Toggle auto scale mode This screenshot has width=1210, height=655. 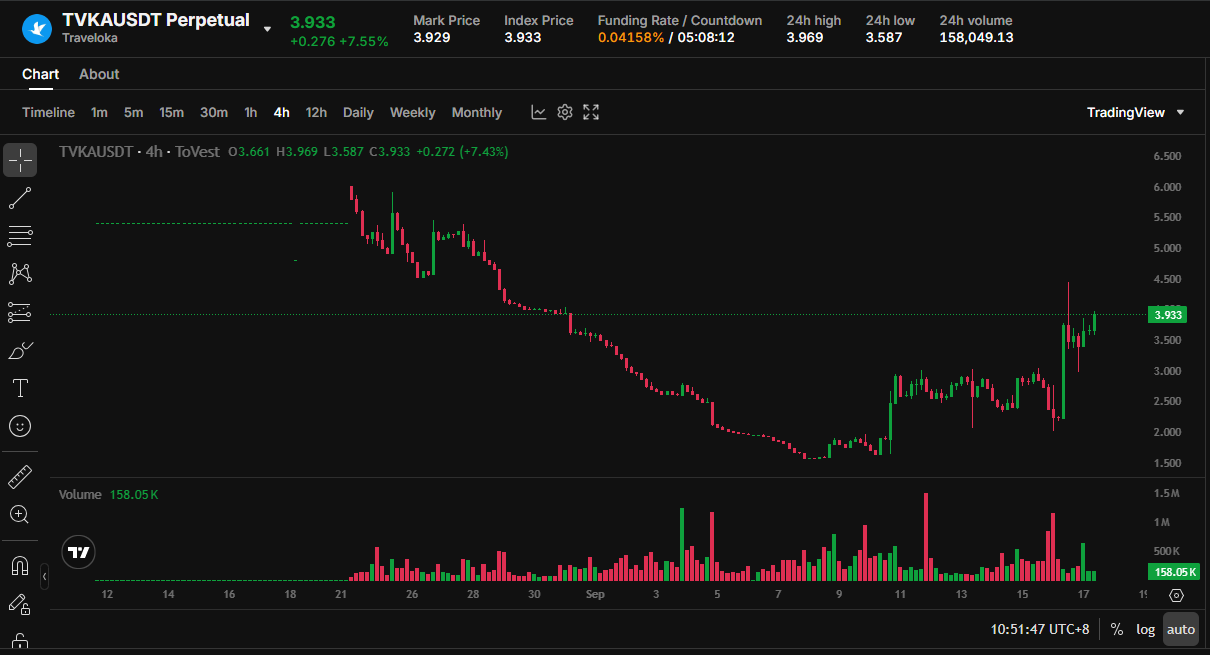coord(1181,629)
